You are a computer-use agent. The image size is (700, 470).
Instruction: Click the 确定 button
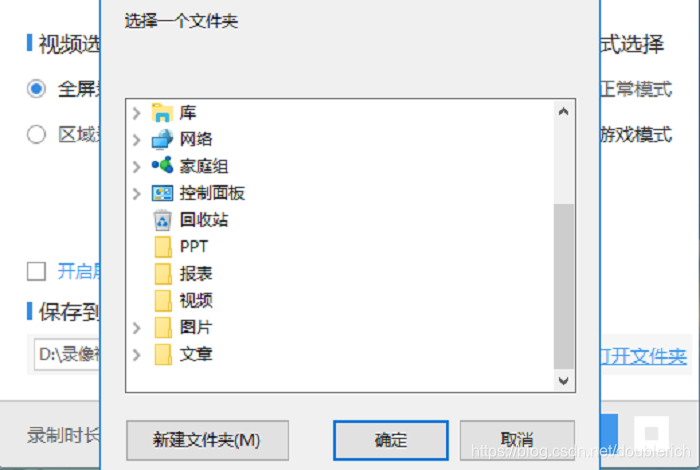pos(391,440)
